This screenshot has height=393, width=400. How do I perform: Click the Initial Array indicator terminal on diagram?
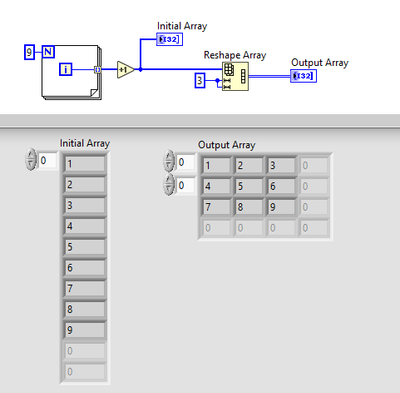tap(170, 39)
